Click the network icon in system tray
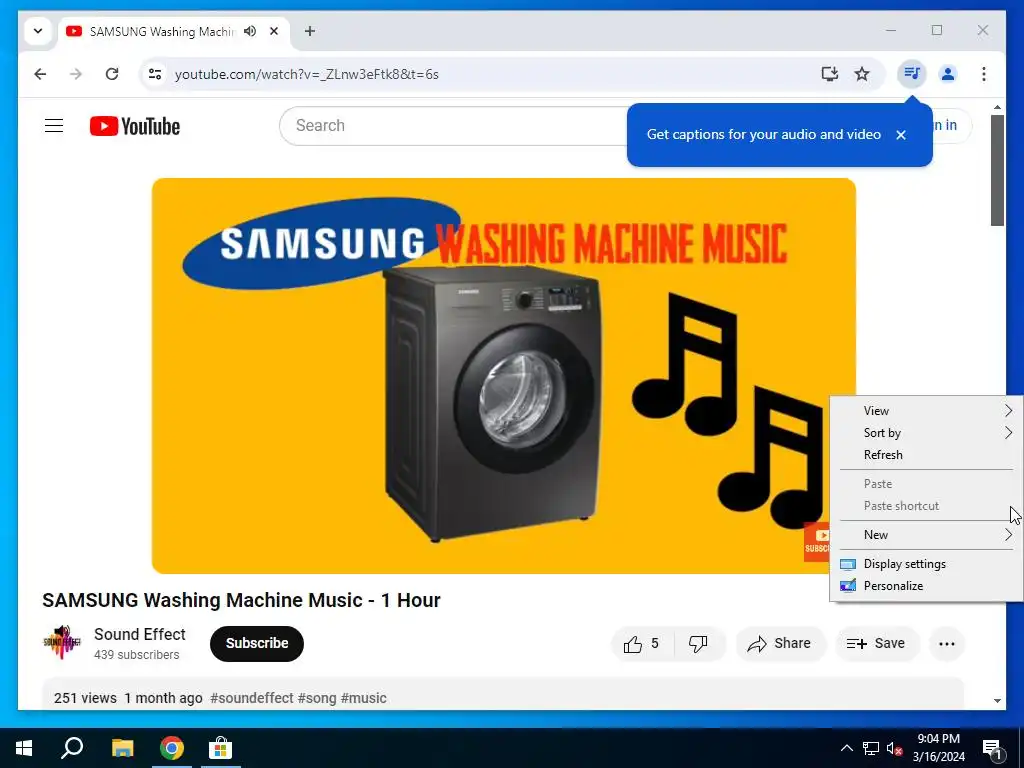This screenshot has width=1024, height=768. (871, 748)
